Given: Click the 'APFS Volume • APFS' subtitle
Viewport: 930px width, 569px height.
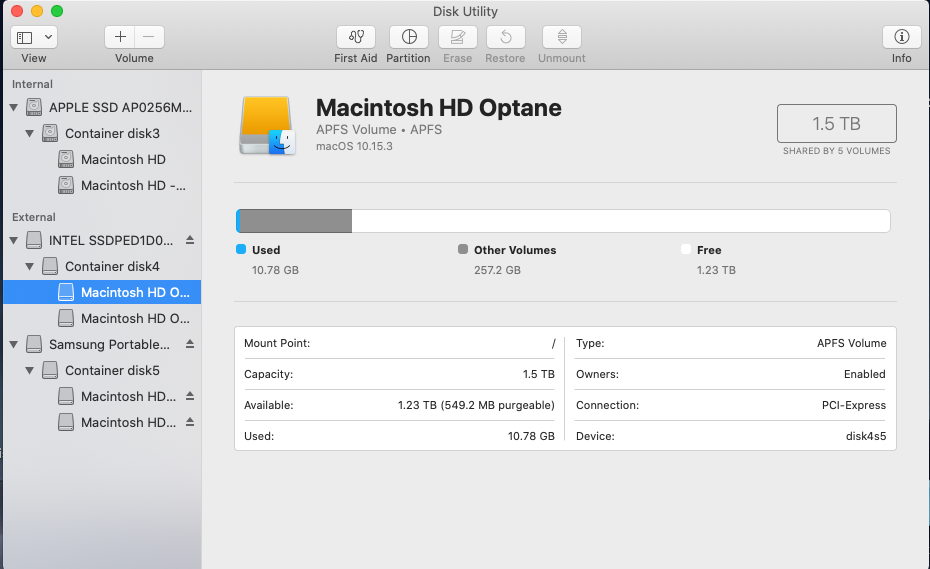Looking at the screenshot, I should click(x=379, y=129).
